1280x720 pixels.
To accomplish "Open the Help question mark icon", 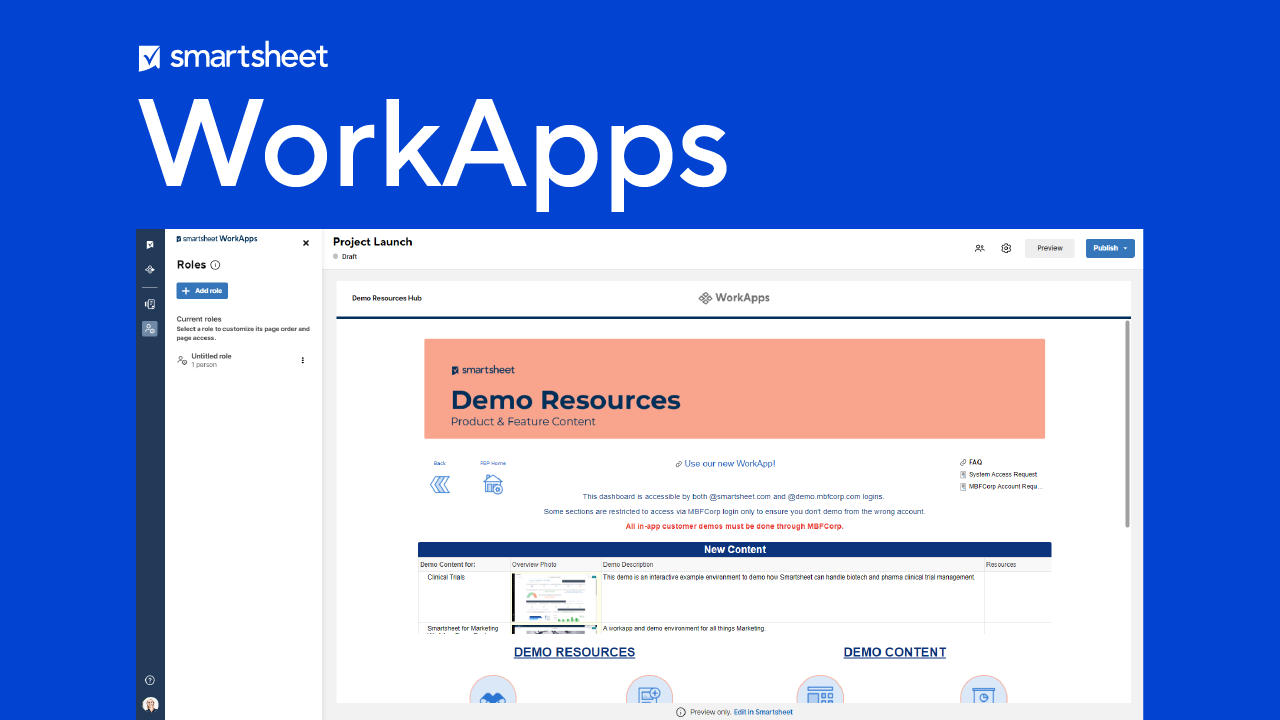I will (150, 680).
